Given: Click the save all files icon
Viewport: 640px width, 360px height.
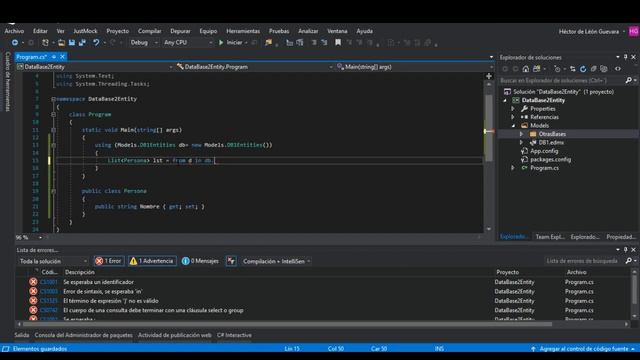Looking at the screenshot, I should tap(82, 42).
